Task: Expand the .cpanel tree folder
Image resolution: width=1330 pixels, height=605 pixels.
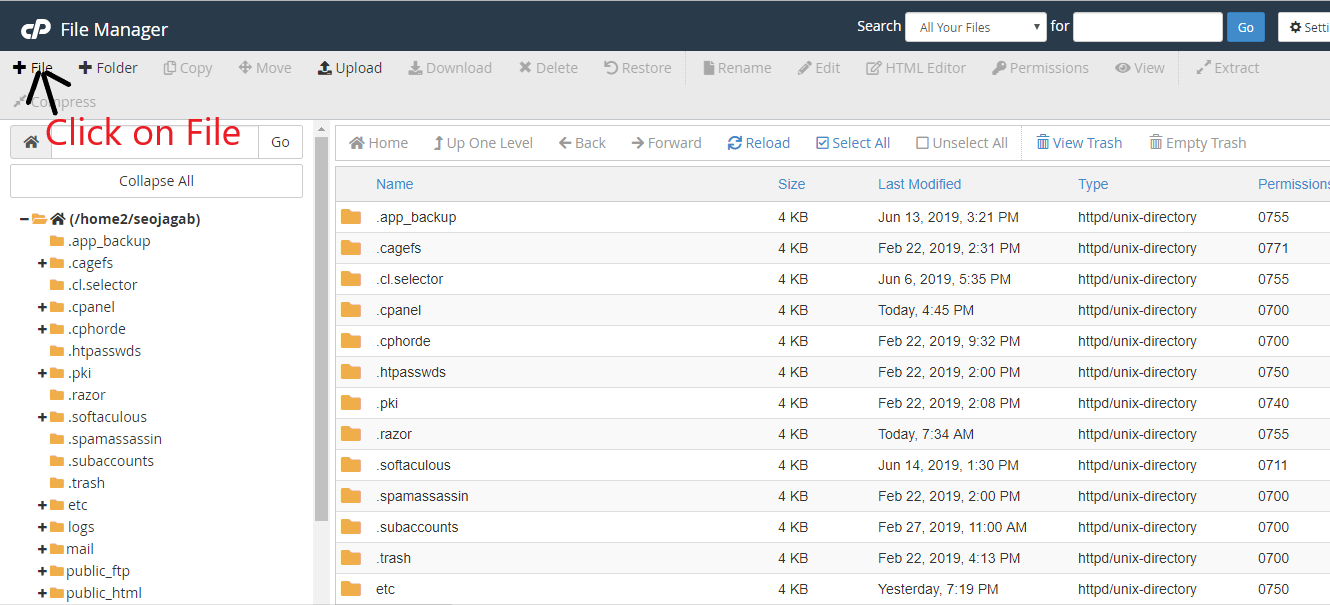Action: tap(42, 307)
